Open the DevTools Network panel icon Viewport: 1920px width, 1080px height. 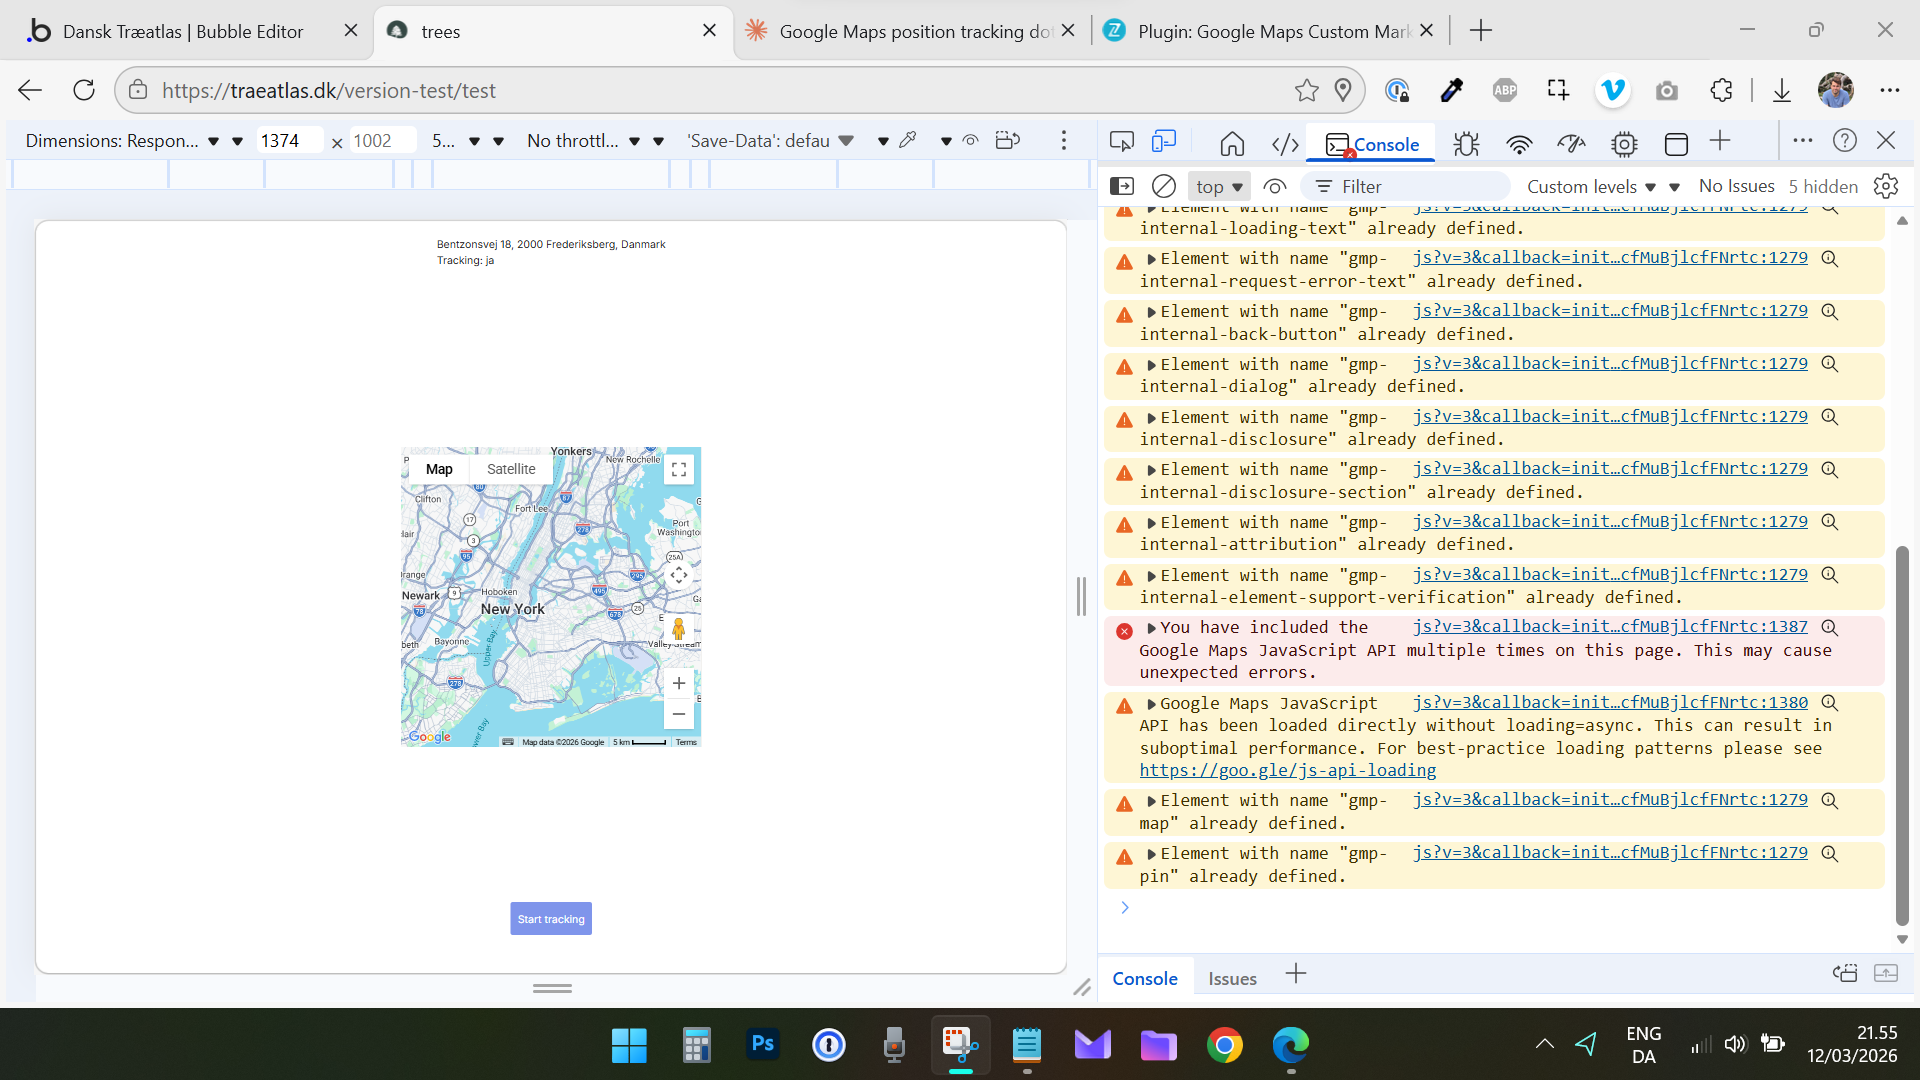[1519, 144]
